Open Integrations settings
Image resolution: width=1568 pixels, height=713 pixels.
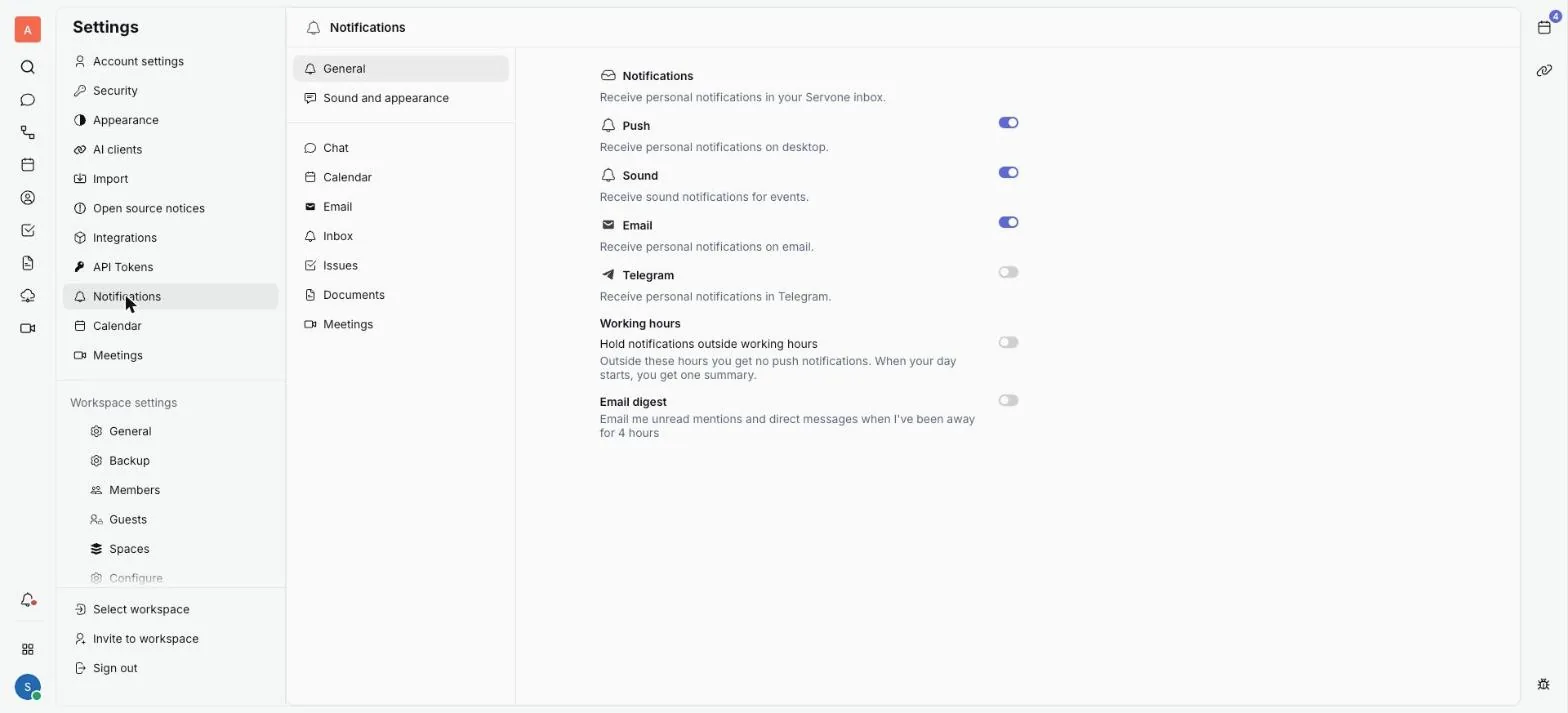(x=170, y=238)
